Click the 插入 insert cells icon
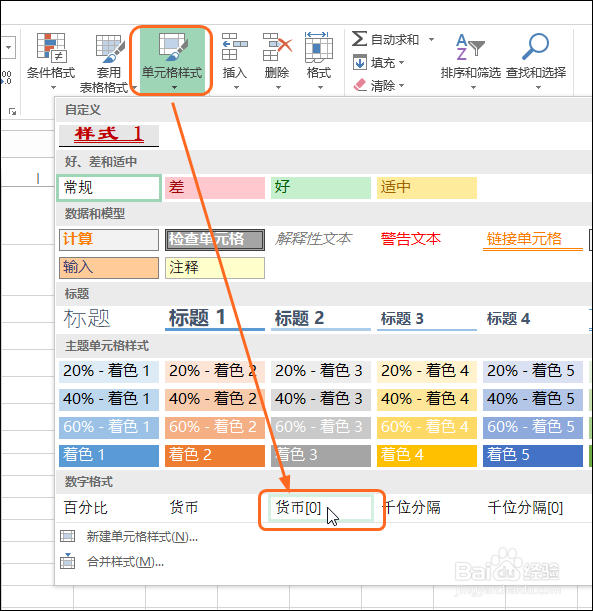The image size is (593, 611). [235, 47]
